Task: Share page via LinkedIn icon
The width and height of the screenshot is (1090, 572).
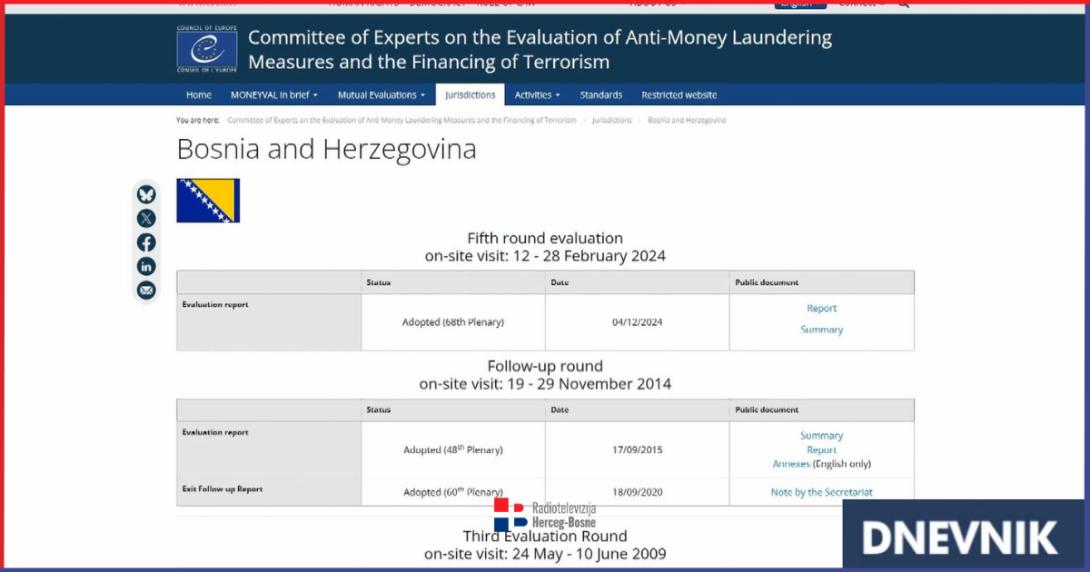Action: click(146, 266)
